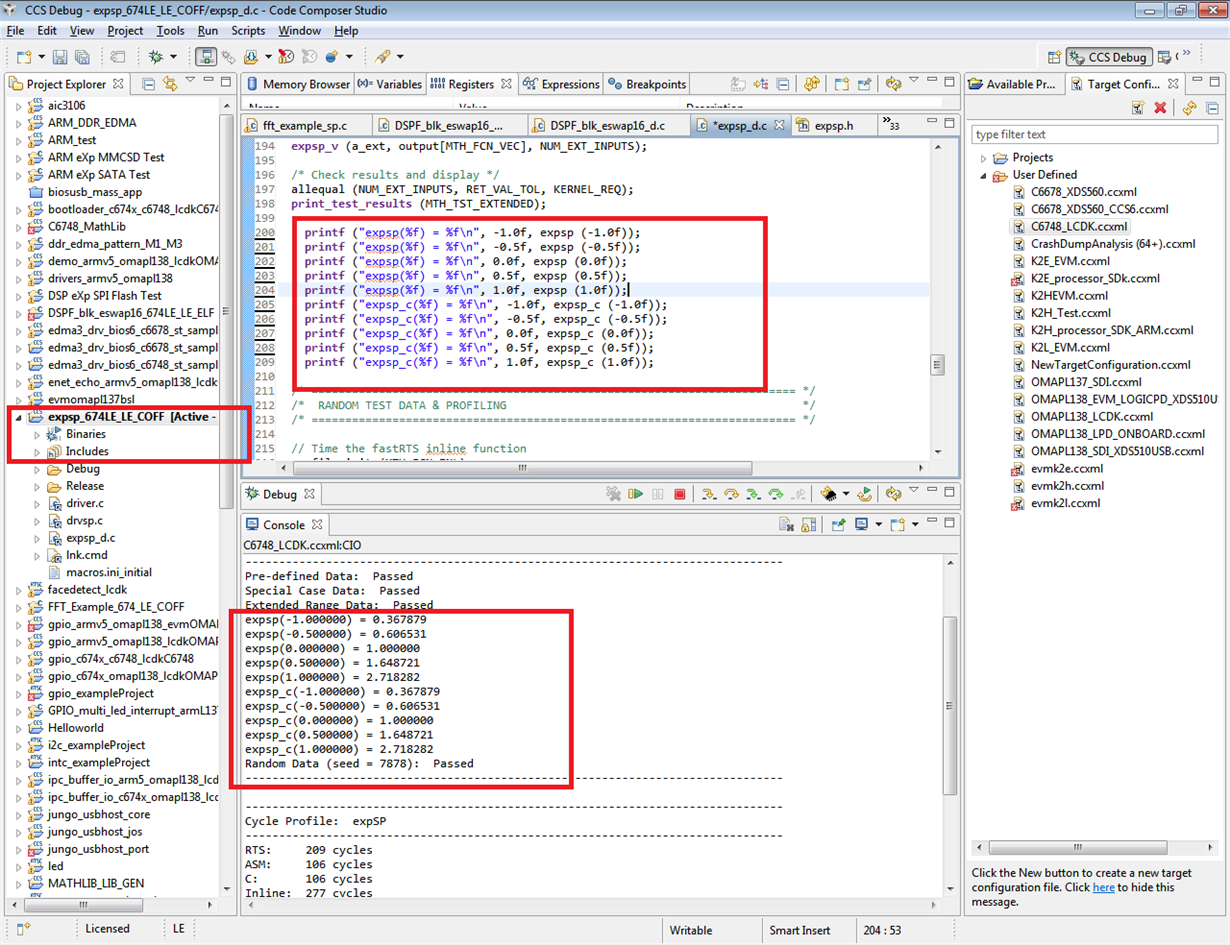Switch to the Available Products tab

[x=1011, y=84]
